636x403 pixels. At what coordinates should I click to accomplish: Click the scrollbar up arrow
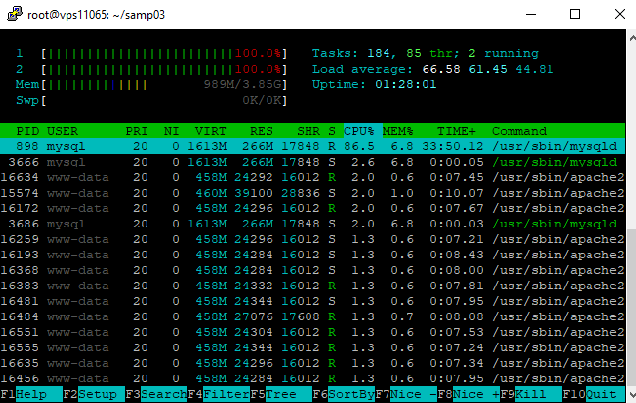click(627, 39)
